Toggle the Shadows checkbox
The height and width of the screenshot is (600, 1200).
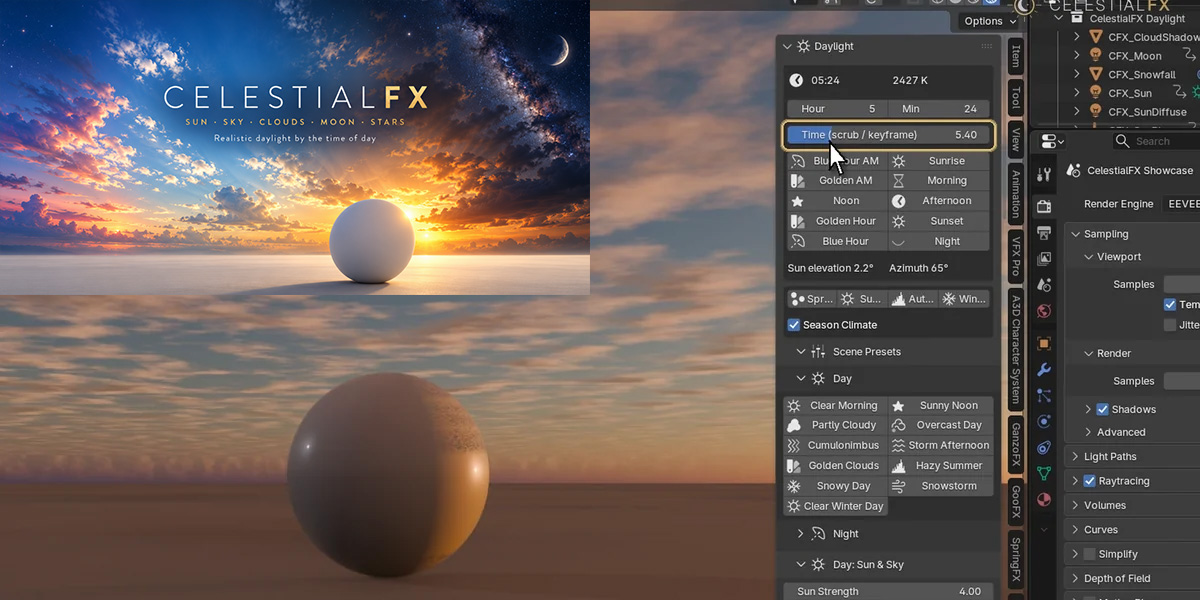1102,409
